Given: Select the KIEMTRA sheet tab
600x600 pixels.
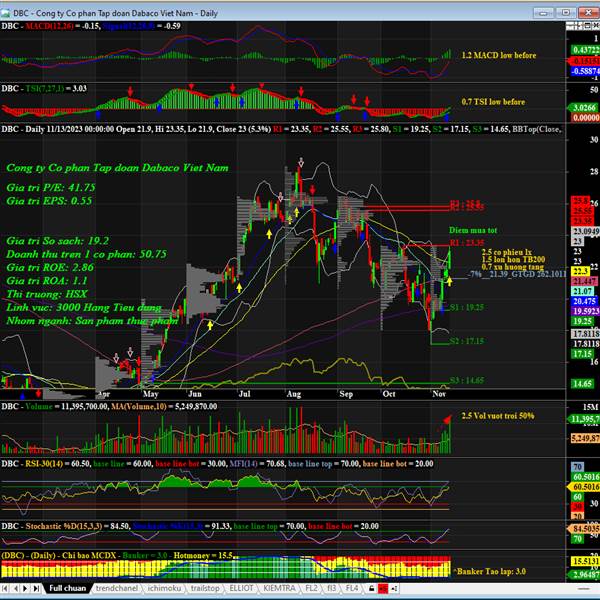Looking at the screenshot, I should (x=279, y=588).
